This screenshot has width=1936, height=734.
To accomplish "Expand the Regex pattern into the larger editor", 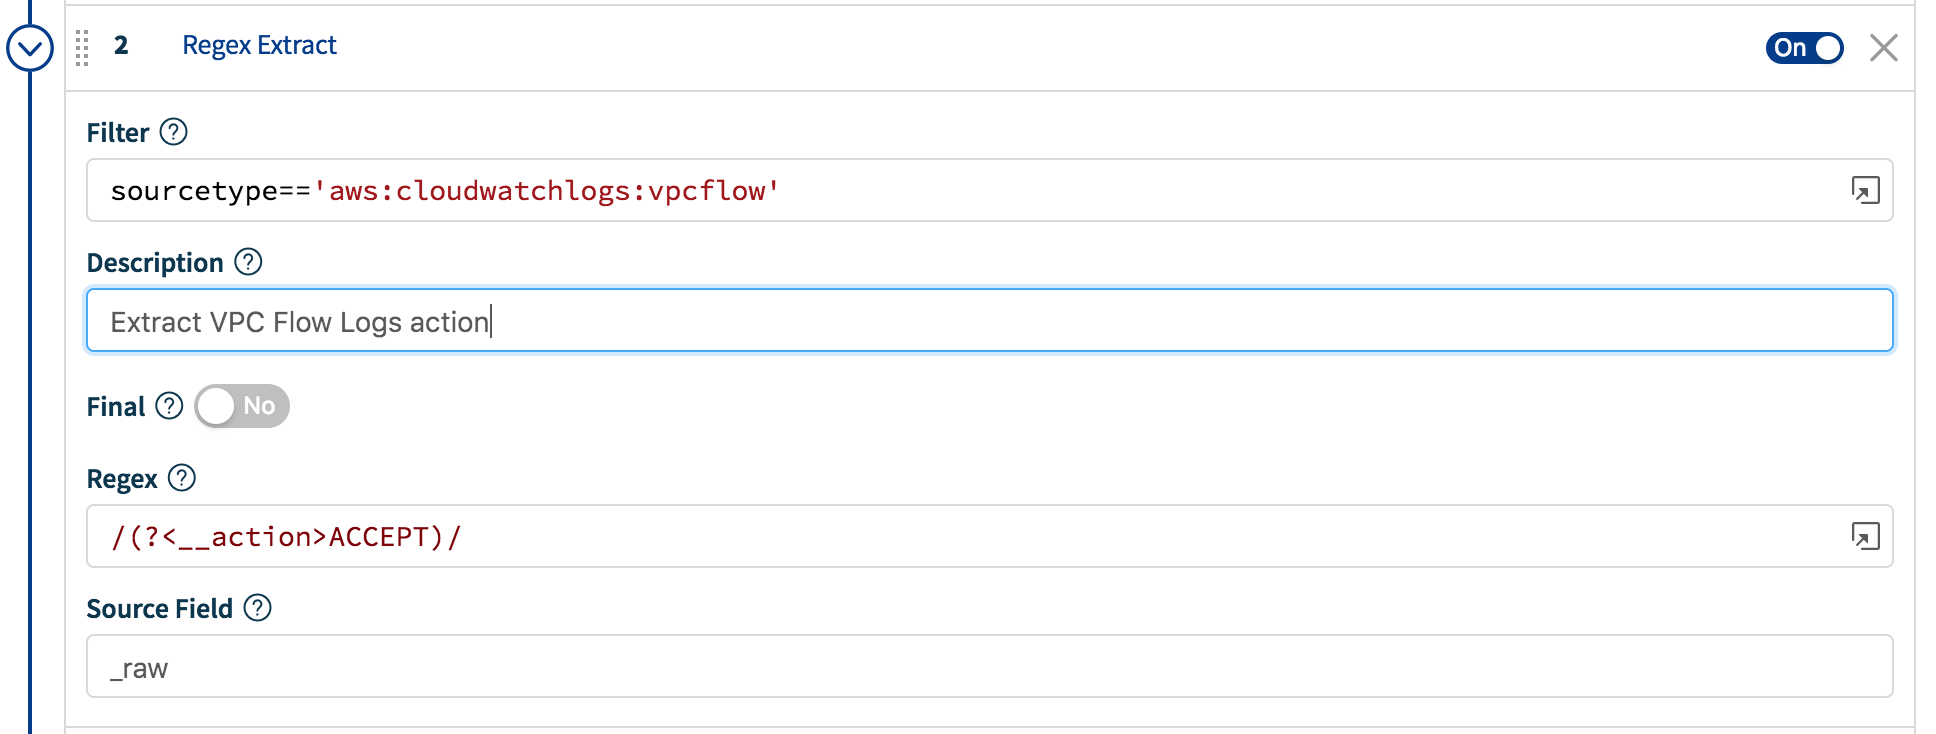I will pos(1866,536).
